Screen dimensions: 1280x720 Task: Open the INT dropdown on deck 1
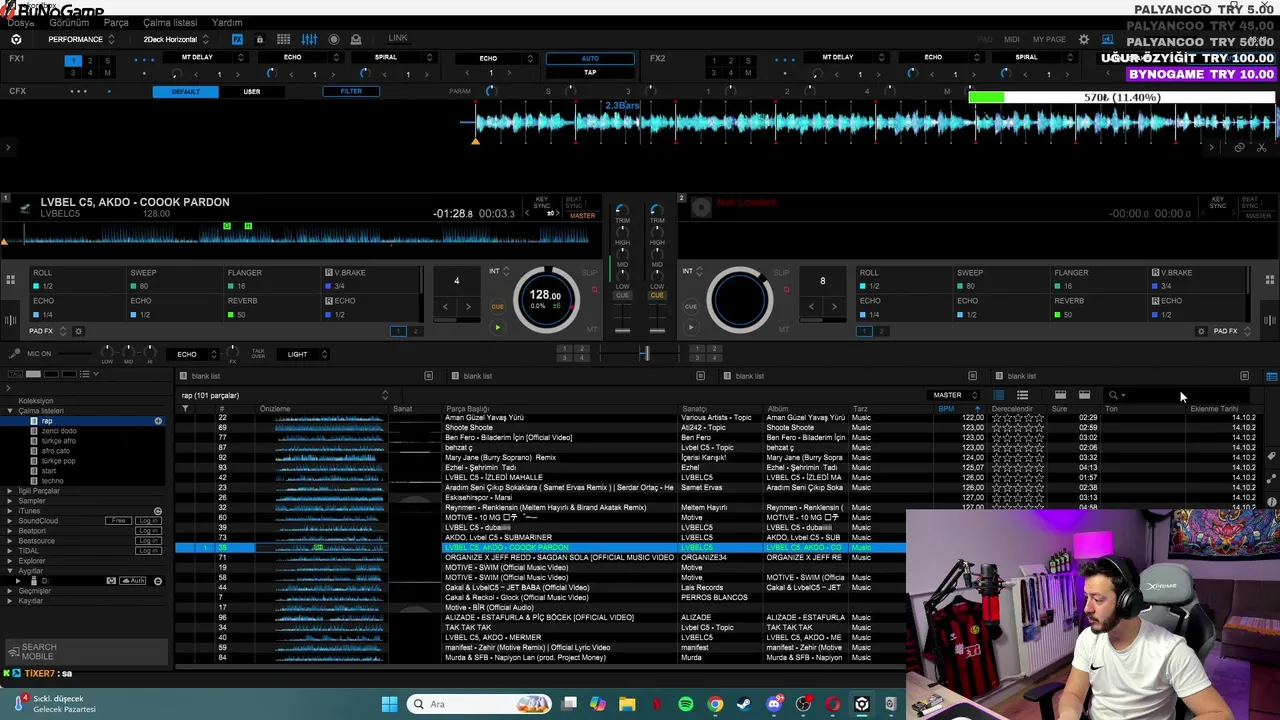pos(498,271)
